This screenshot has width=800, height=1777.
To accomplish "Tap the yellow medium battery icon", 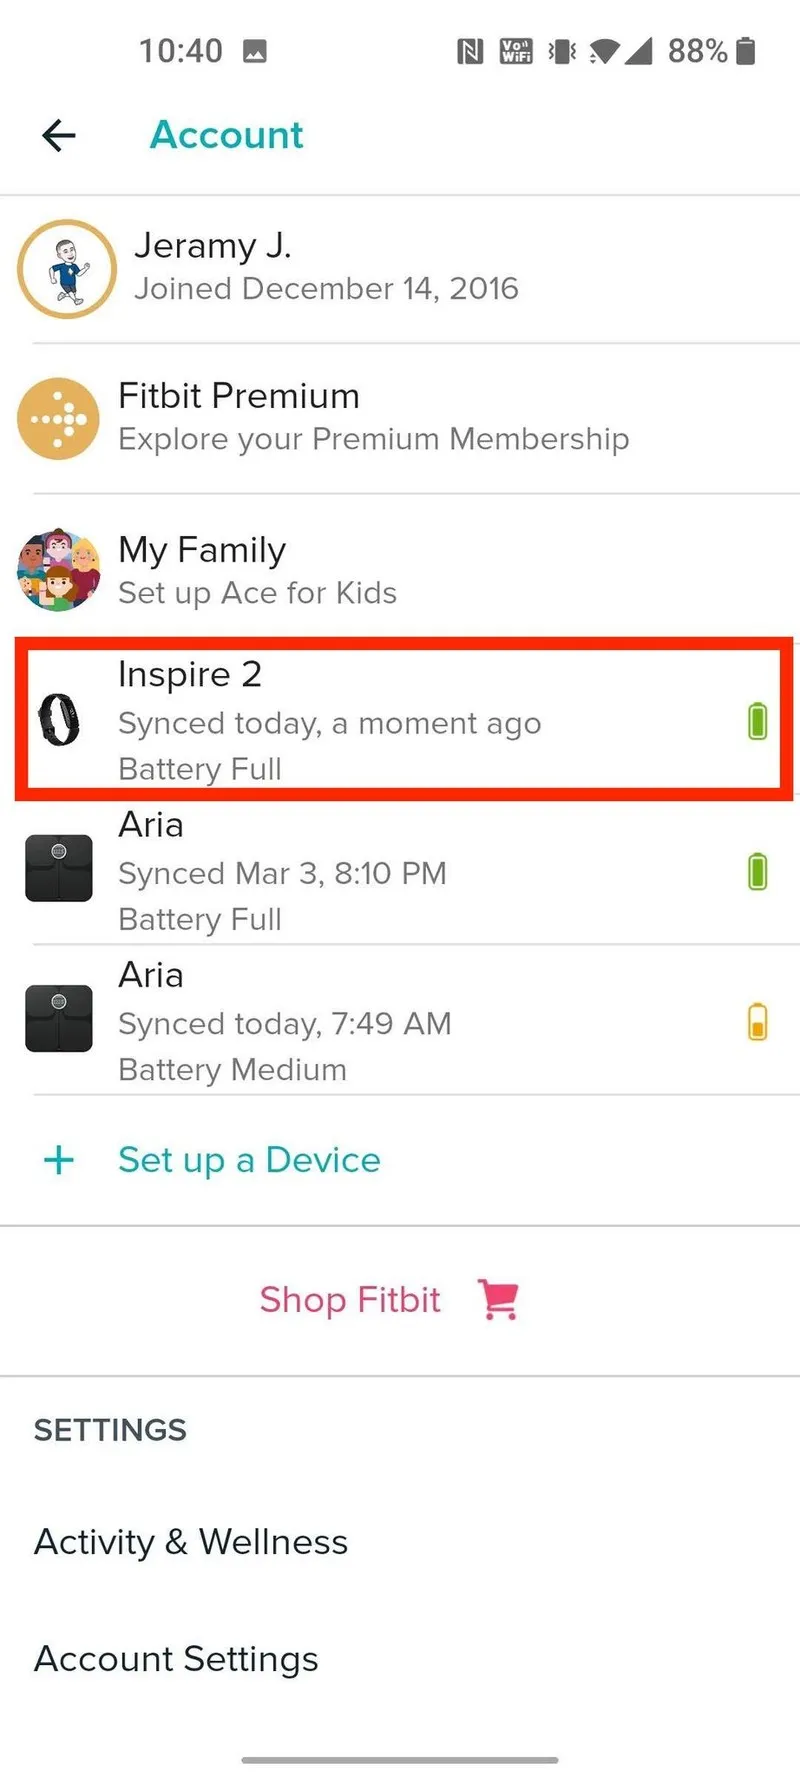I will 757,1022.
